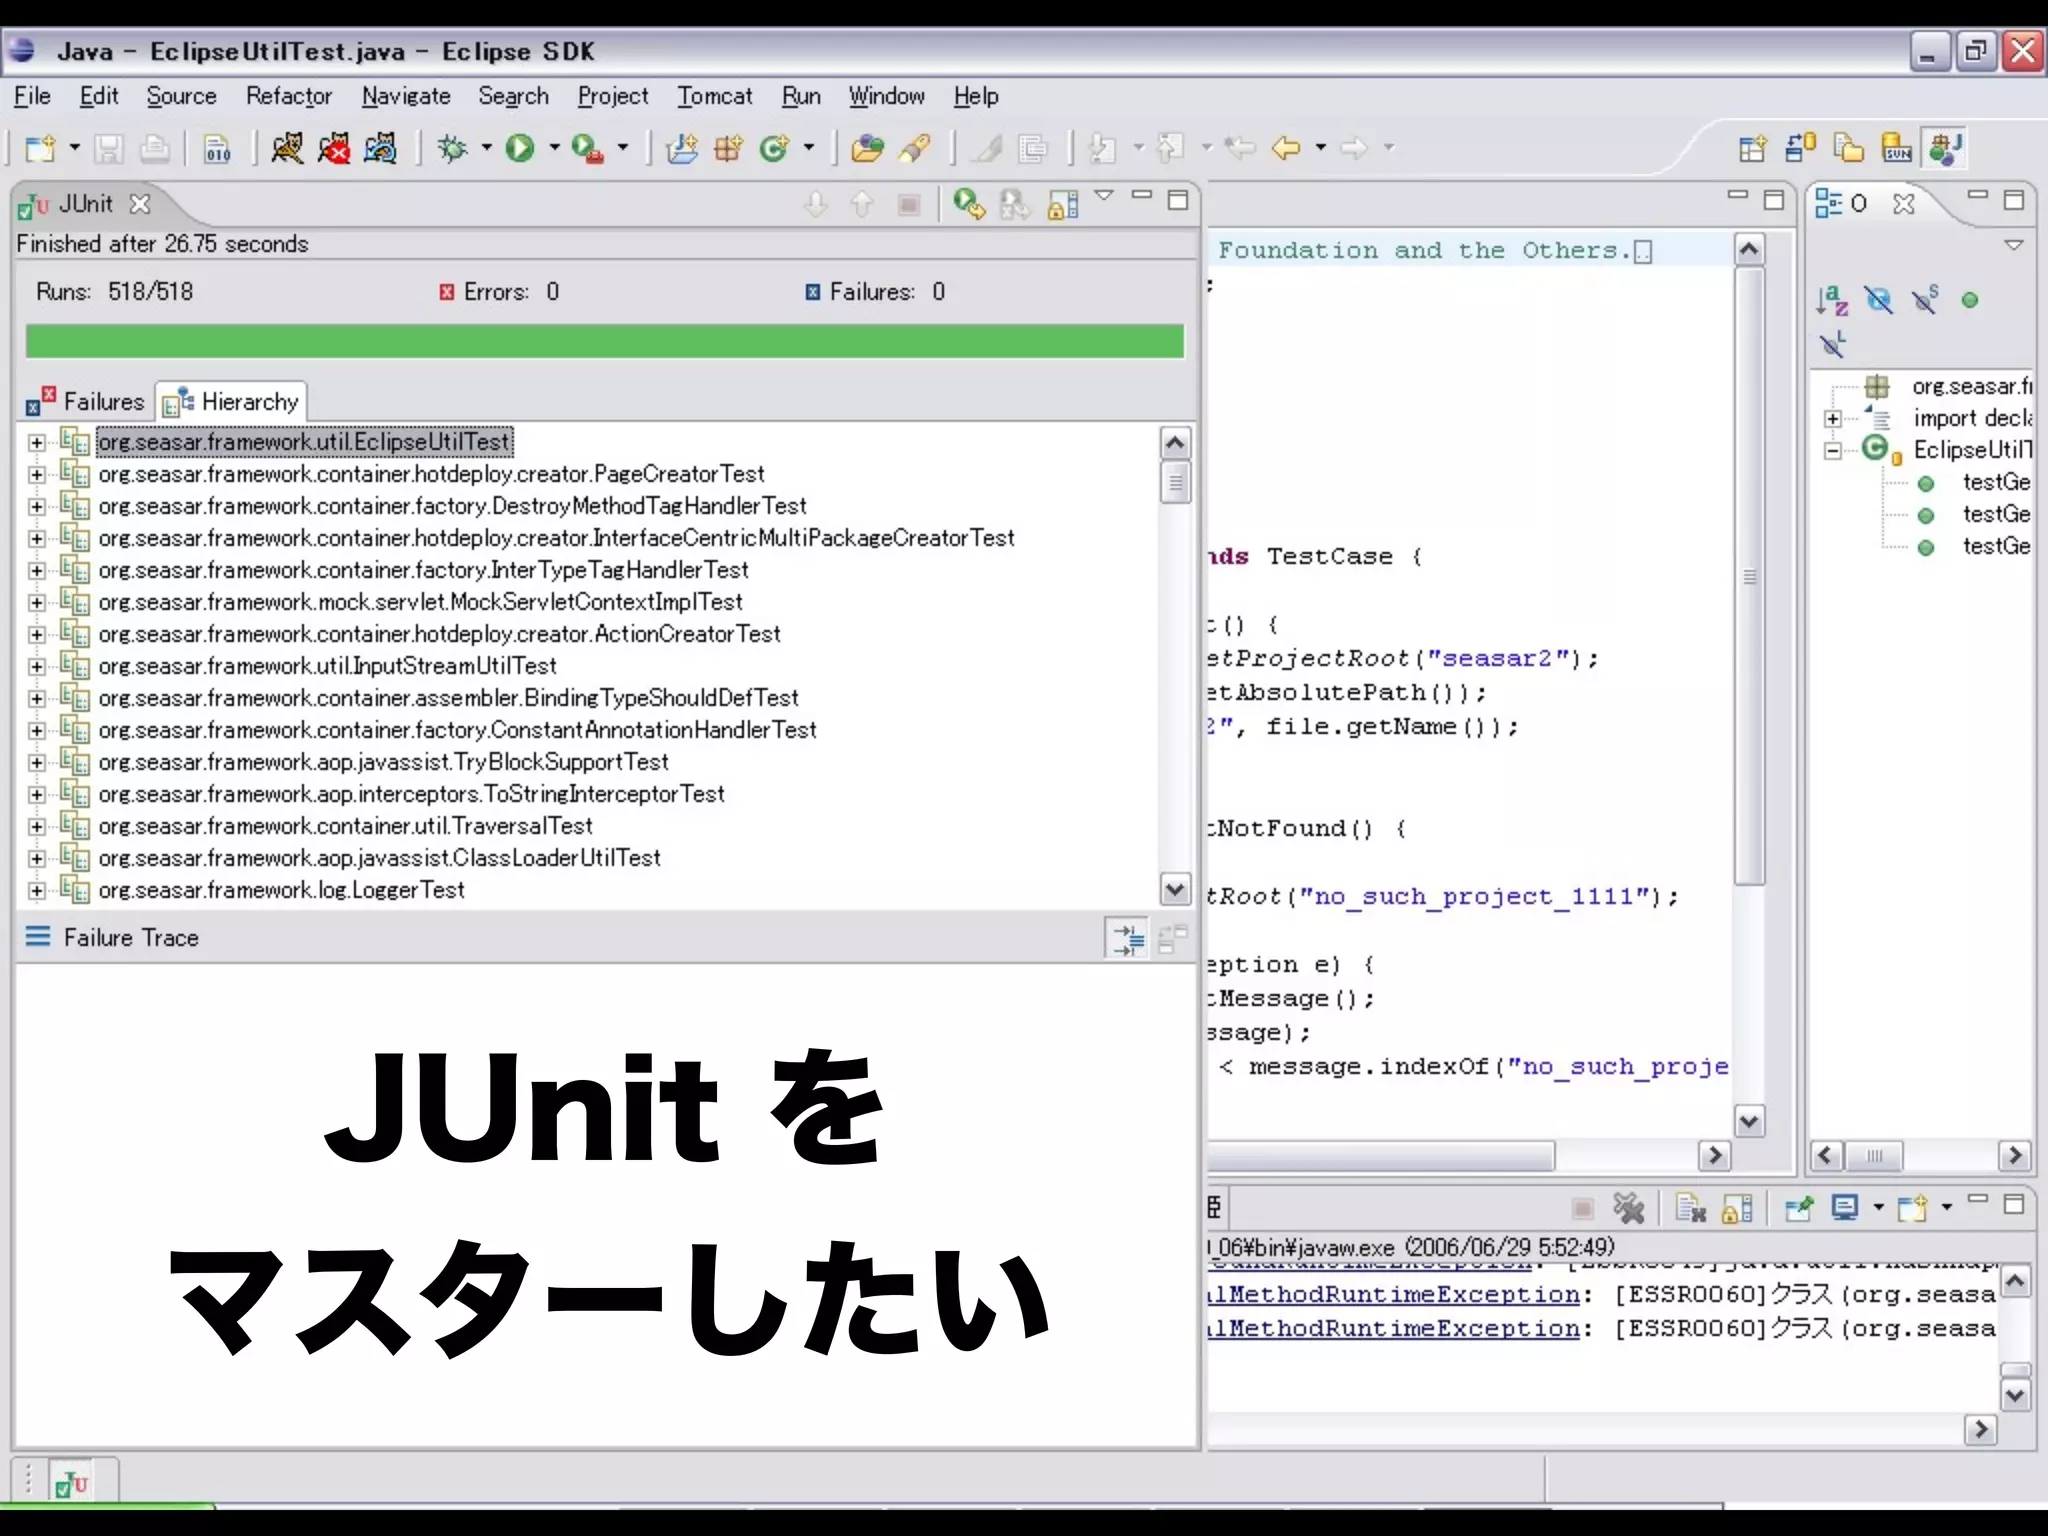Click Hide Non-Public Members green dot icon
Image resolution: width=2048 pixels, height=1536 pixels.
tap(1970, 300)
